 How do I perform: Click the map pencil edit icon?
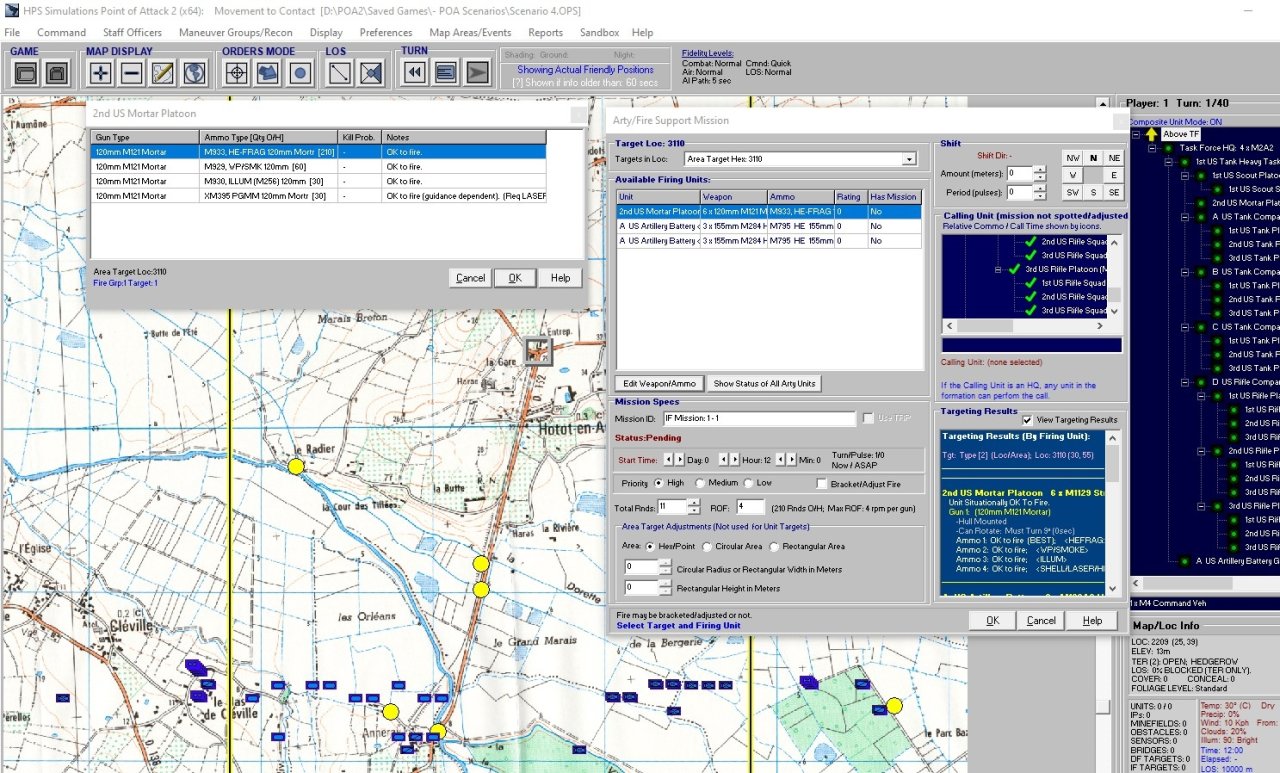pos(163,72)
